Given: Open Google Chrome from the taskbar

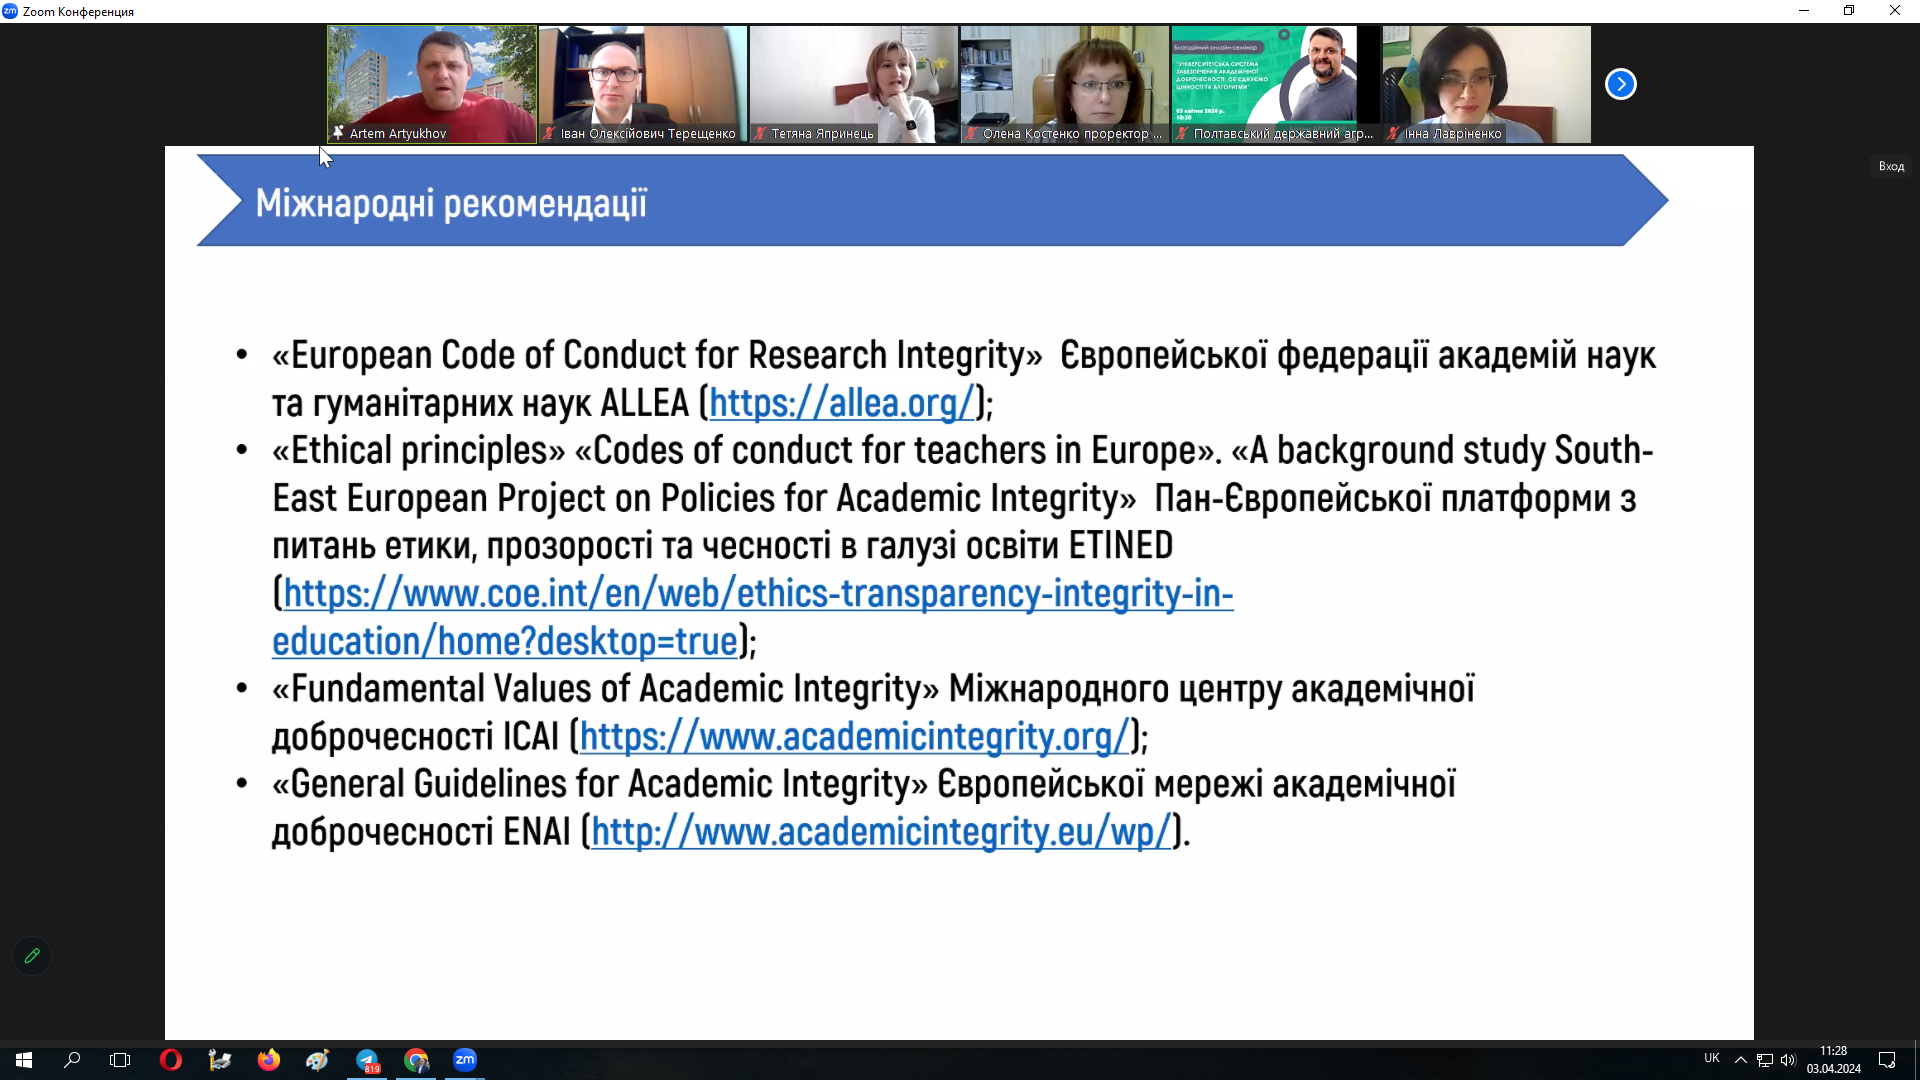Looking at the screenshot, I should point(416,1060).
